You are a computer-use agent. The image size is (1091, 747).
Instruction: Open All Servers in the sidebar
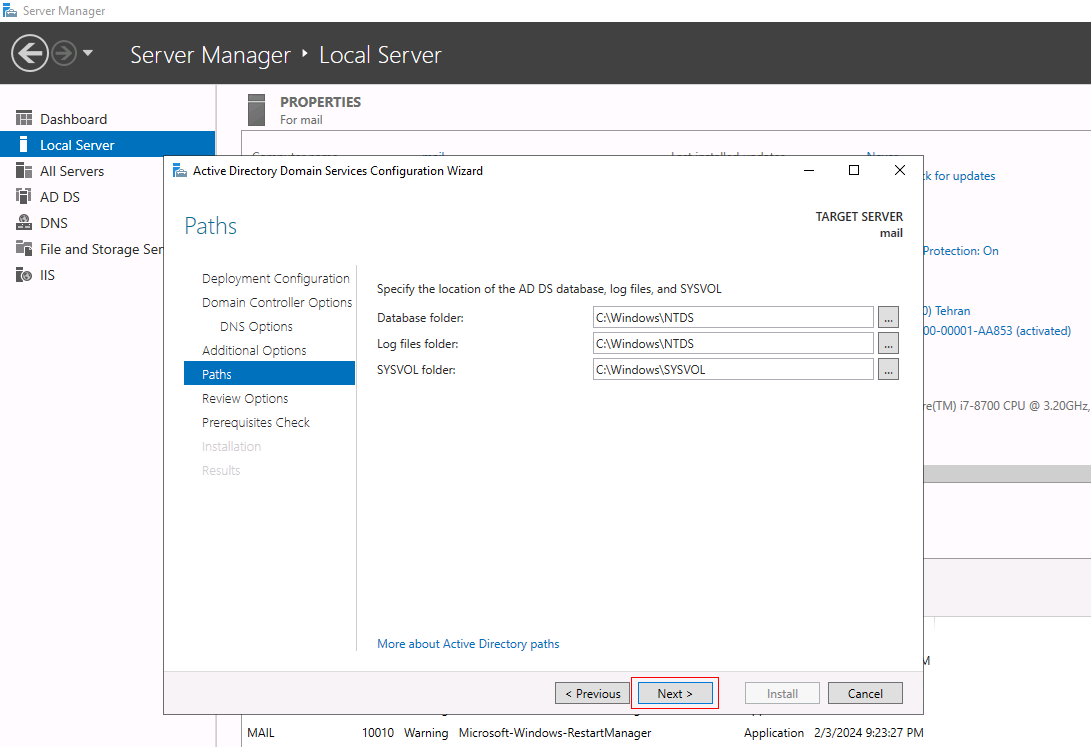pyautogui.click(x=72, y=171)
